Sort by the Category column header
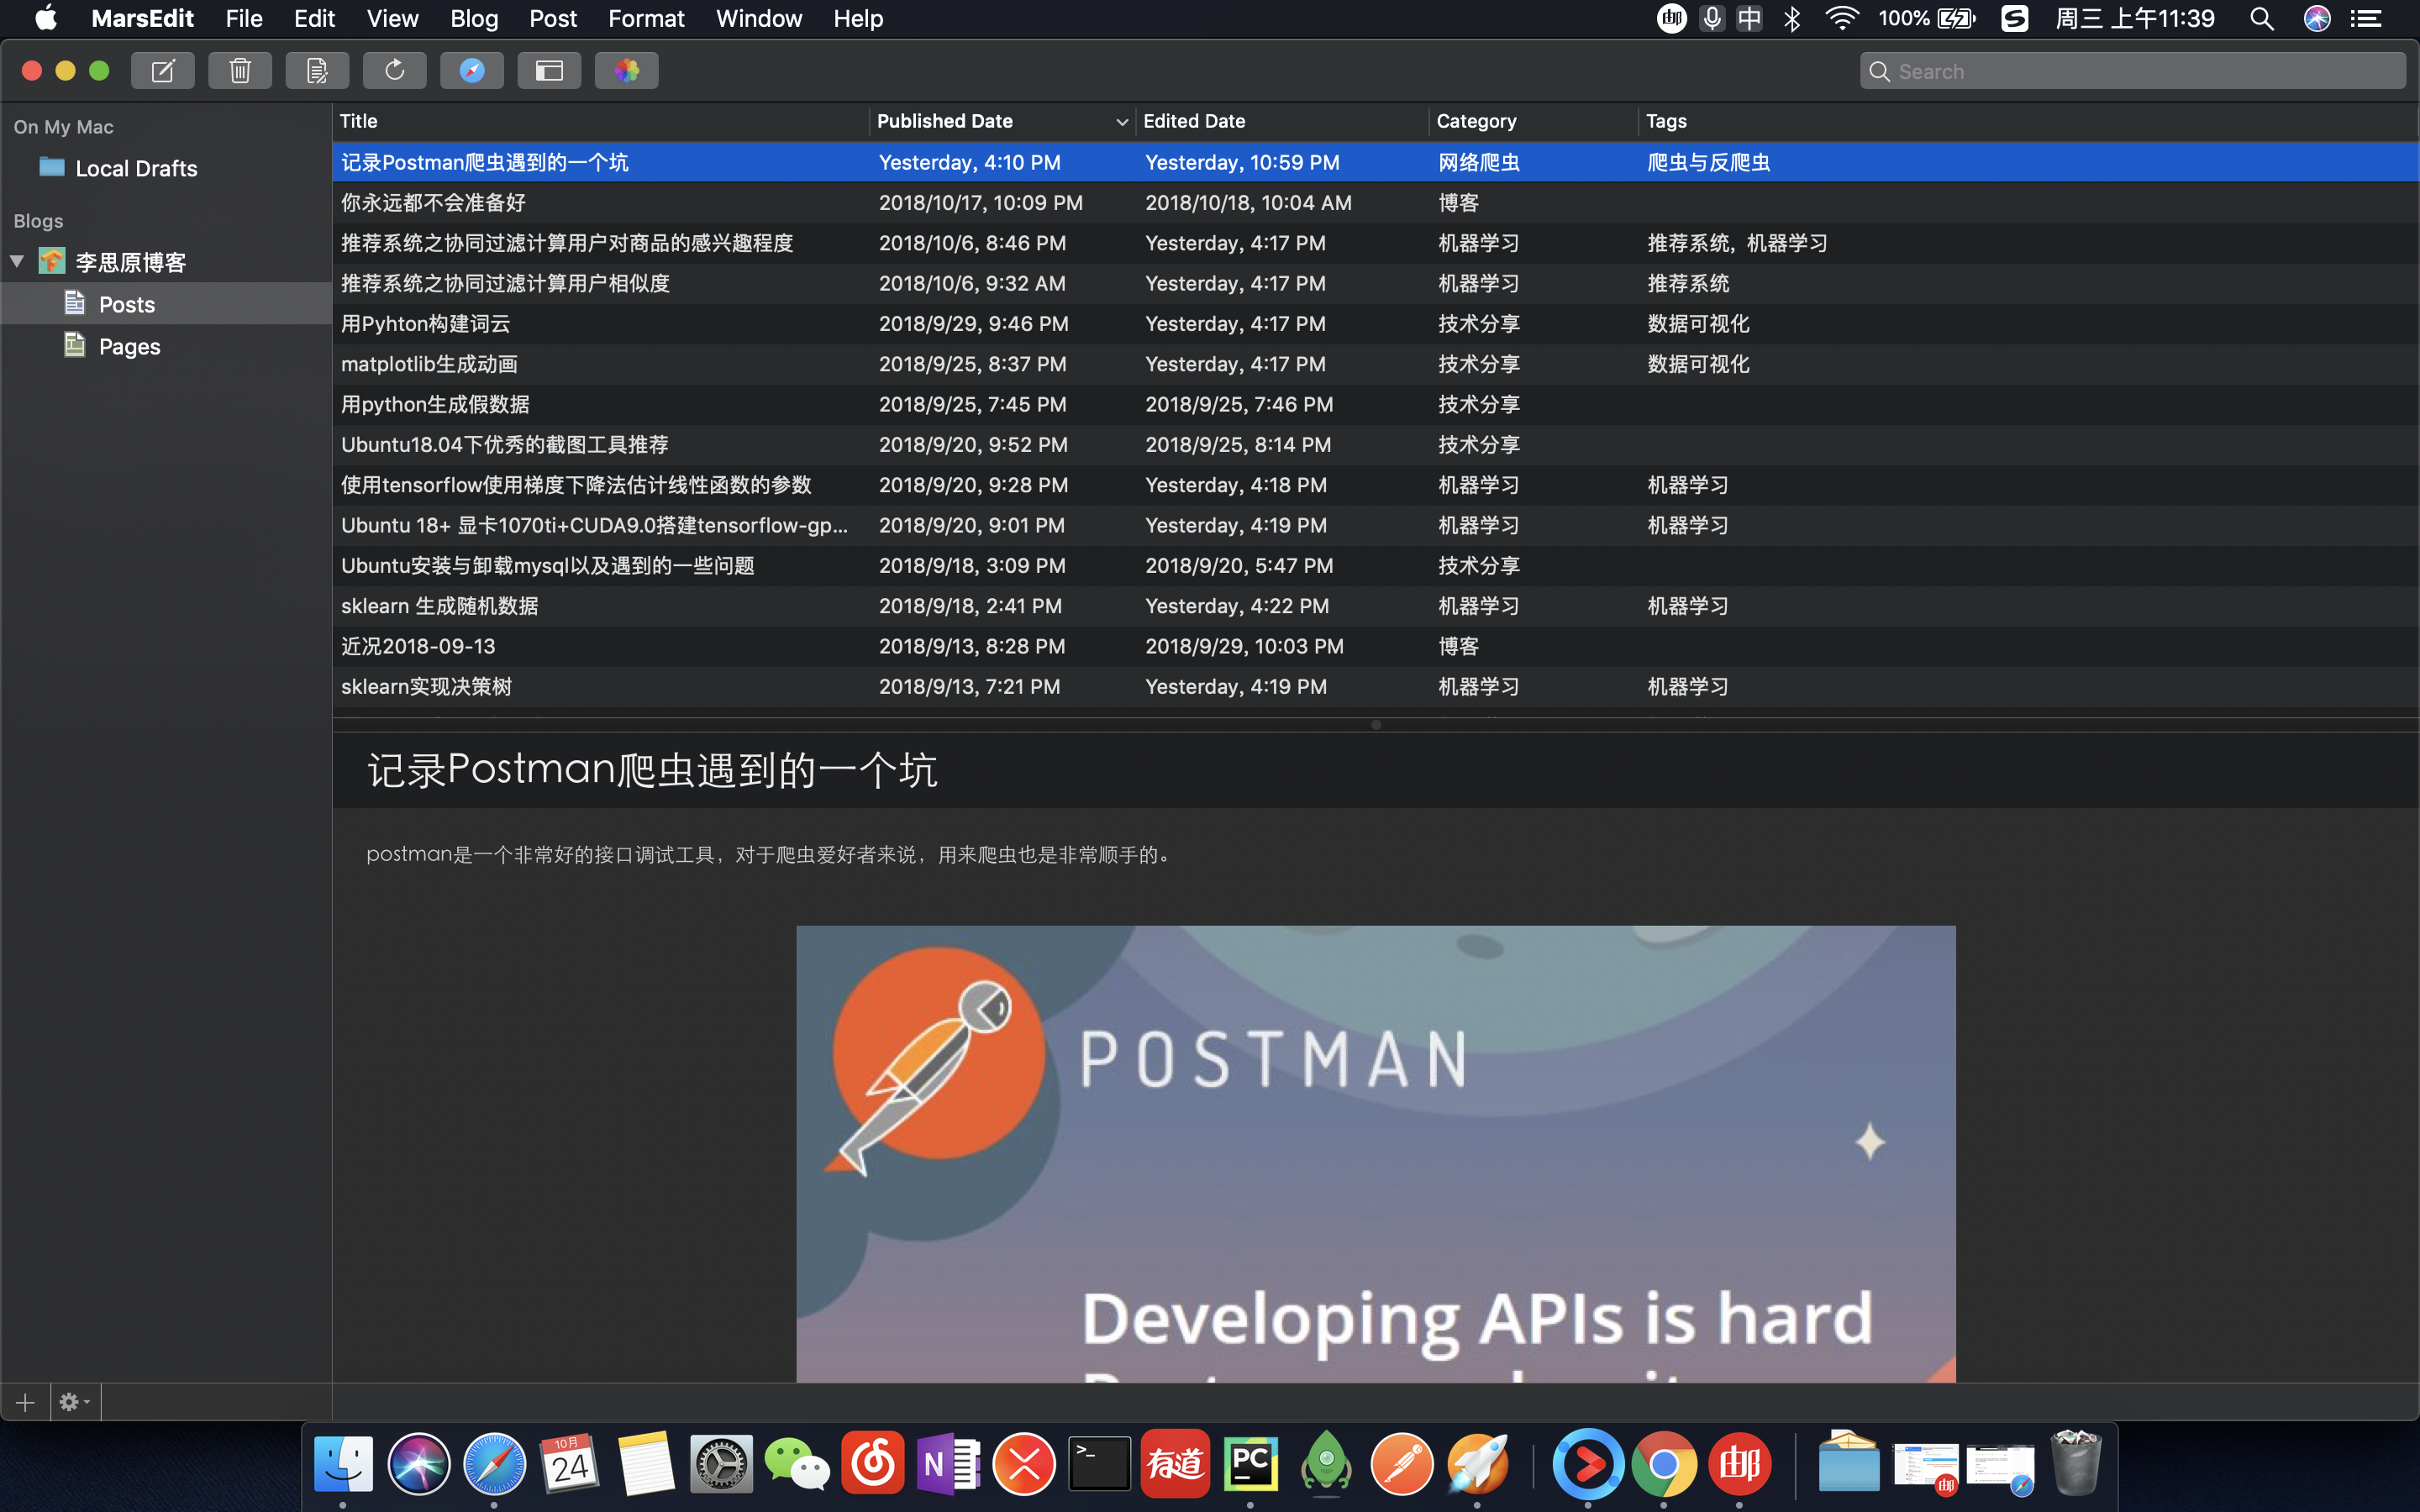This screenshot has width=2420, height=1512. (x=1533, y=121)
